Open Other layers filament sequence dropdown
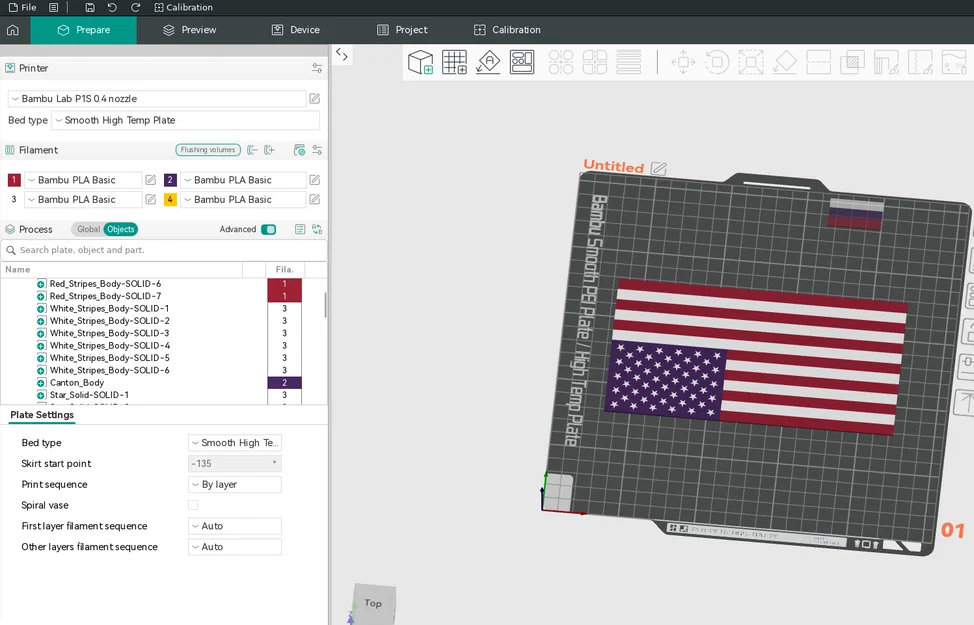This screenshot has width=974, height=625. 235,547
